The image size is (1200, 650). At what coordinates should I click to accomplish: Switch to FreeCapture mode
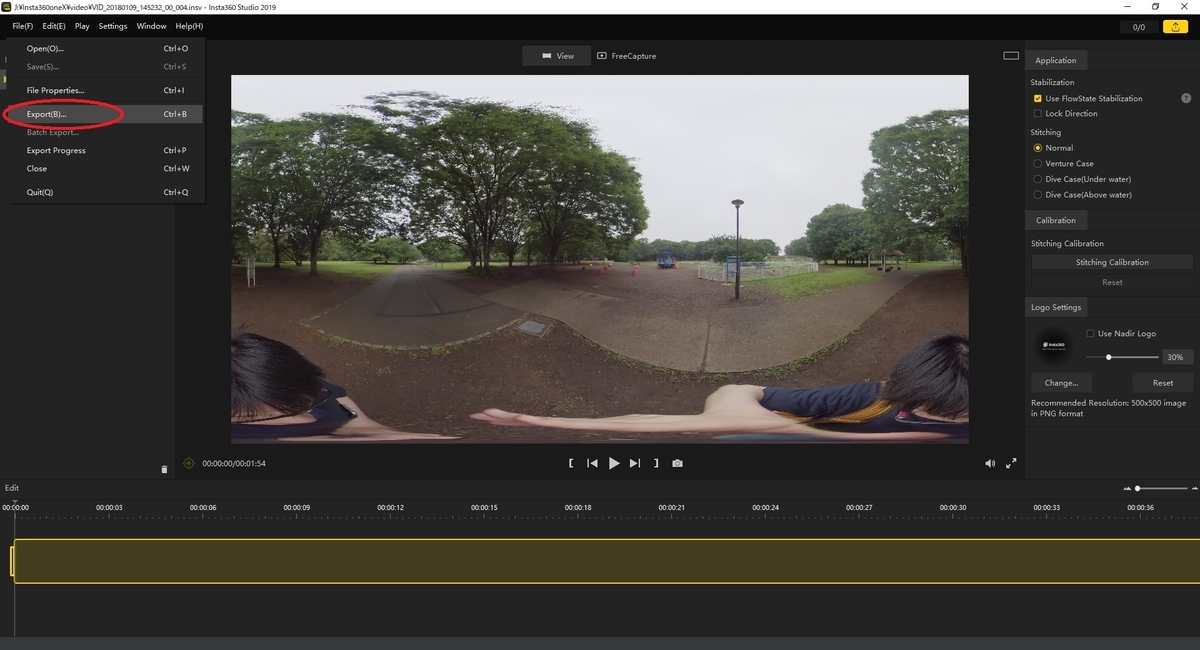(x=626, y=56)
